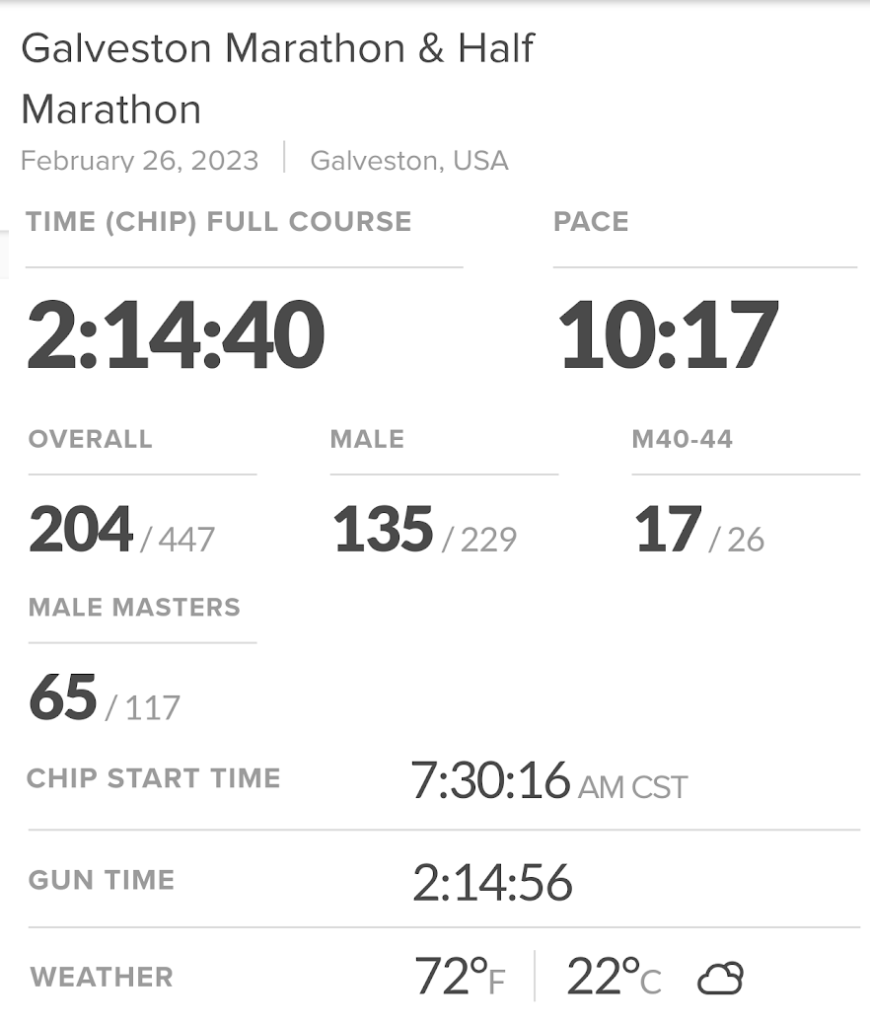This screenshot has height=1023, width=870.
Task: Click the OVERALL ranking label
Action: point(91,439)
